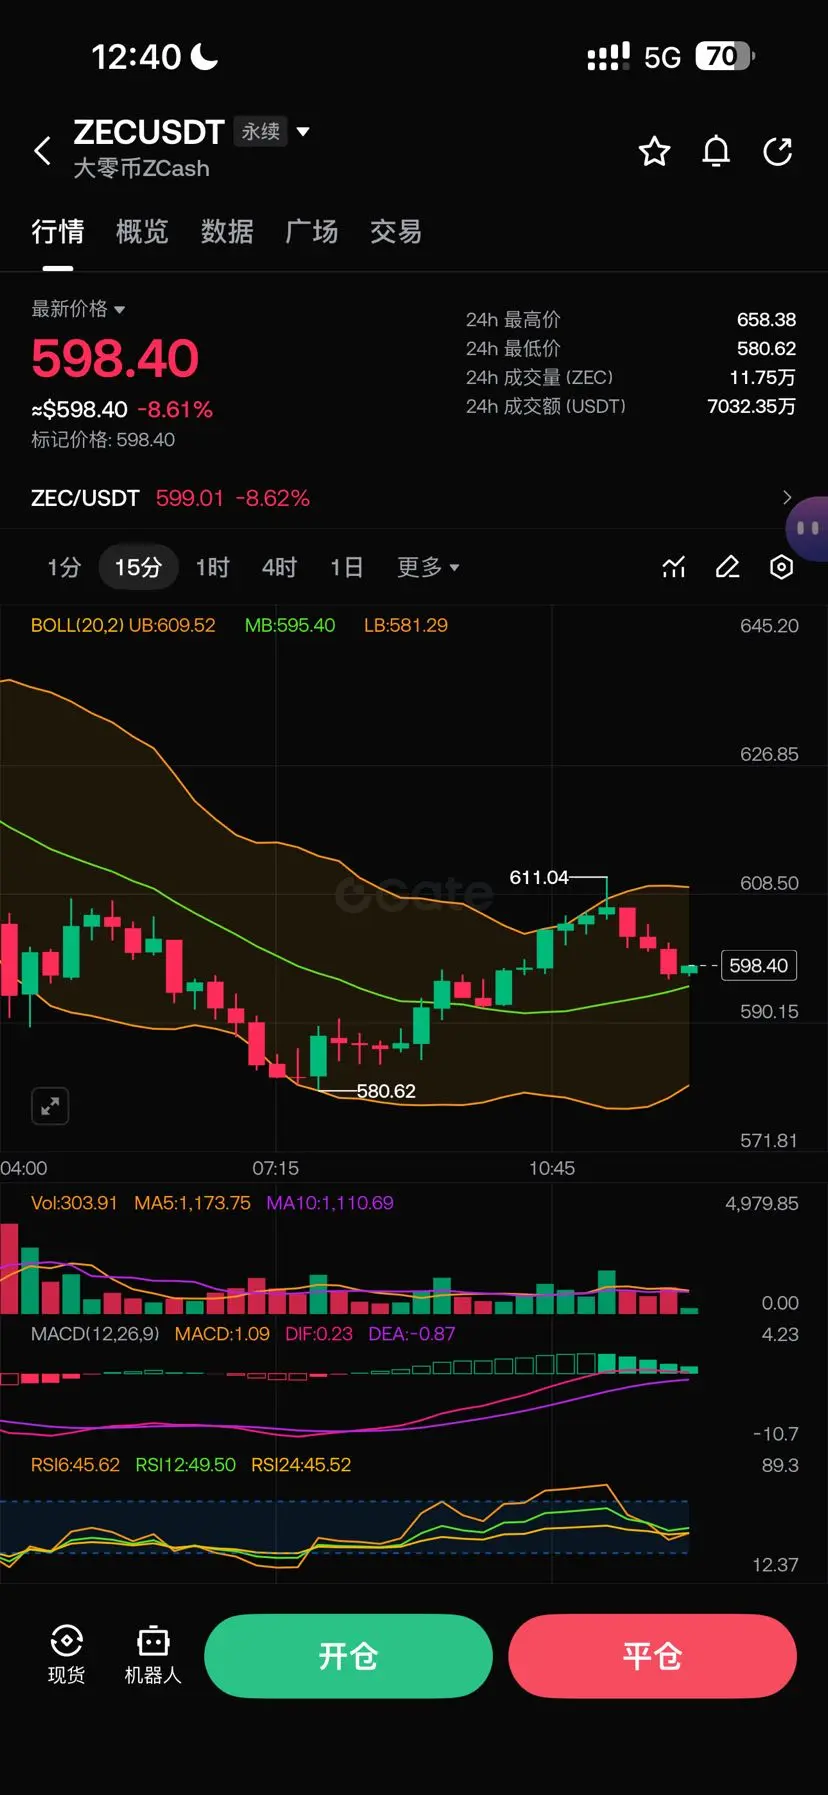The image size is (828, 1795).
Task: Tap the Vol:303.91 volume label
Action: tap(74, 1203)
